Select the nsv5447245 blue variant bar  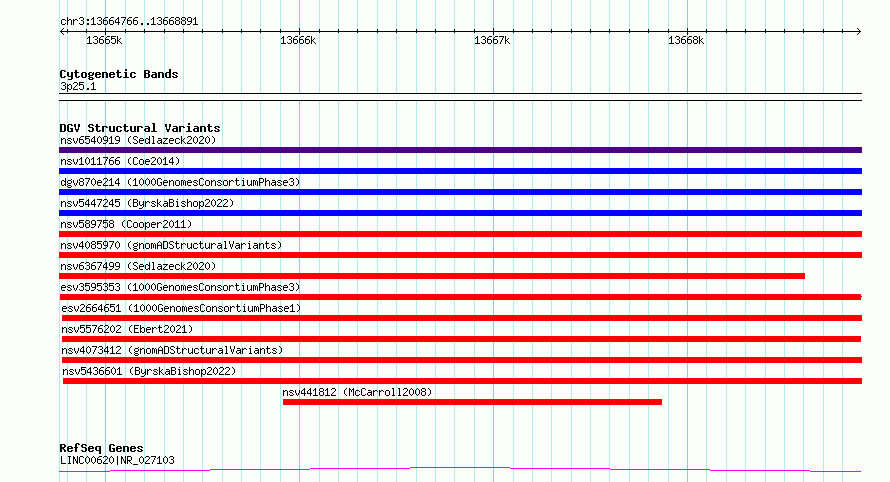[460, 213]
